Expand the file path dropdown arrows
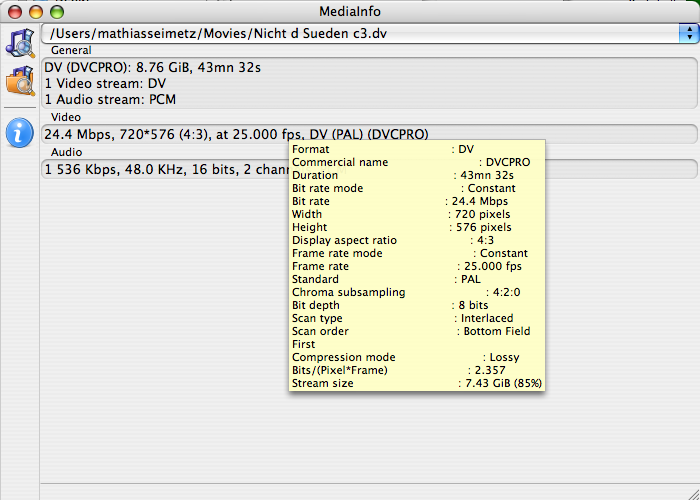The image size is (700, 500). (688, 33)
